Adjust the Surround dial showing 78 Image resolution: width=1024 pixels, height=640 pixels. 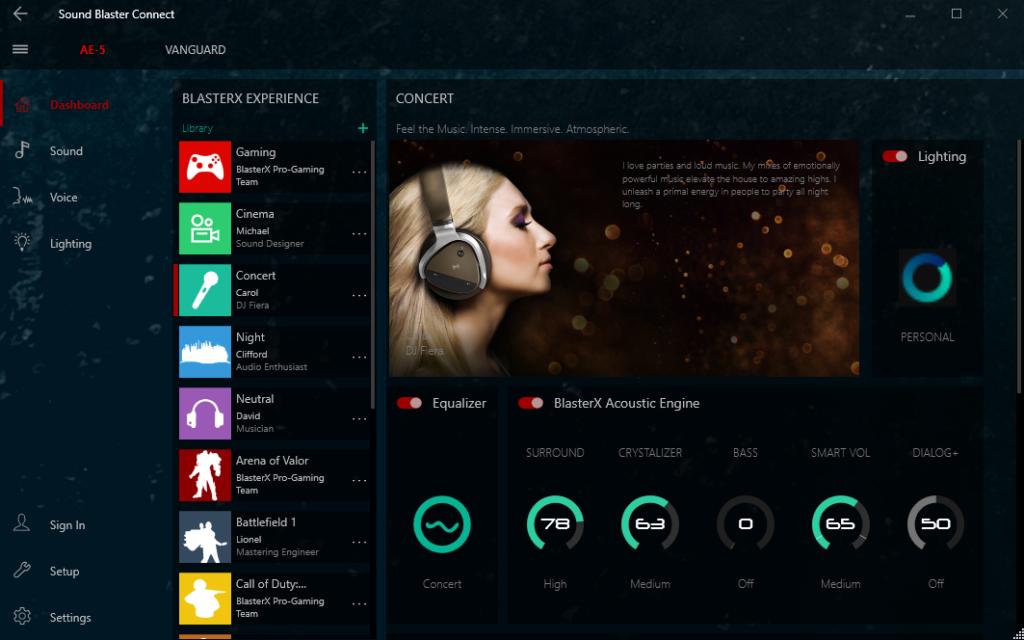pyautogui.click(x=555, y=524)
